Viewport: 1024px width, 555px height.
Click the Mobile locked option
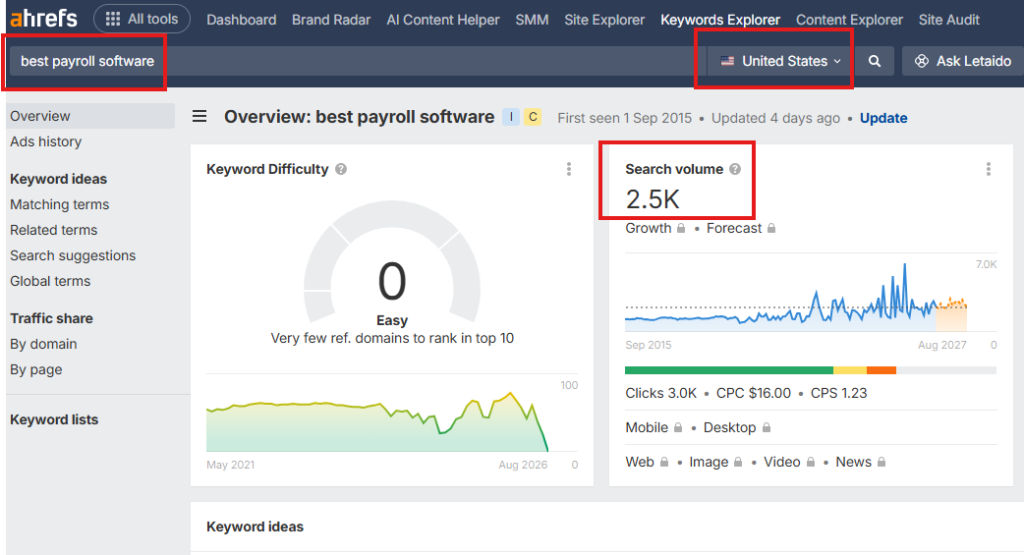[x=654, y=428]
